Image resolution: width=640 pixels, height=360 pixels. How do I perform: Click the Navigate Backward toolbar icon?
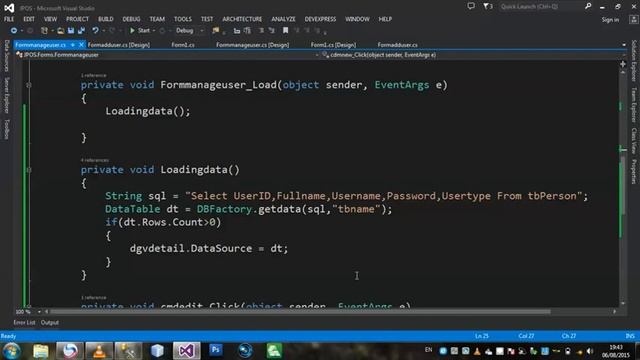click(13, 31)
